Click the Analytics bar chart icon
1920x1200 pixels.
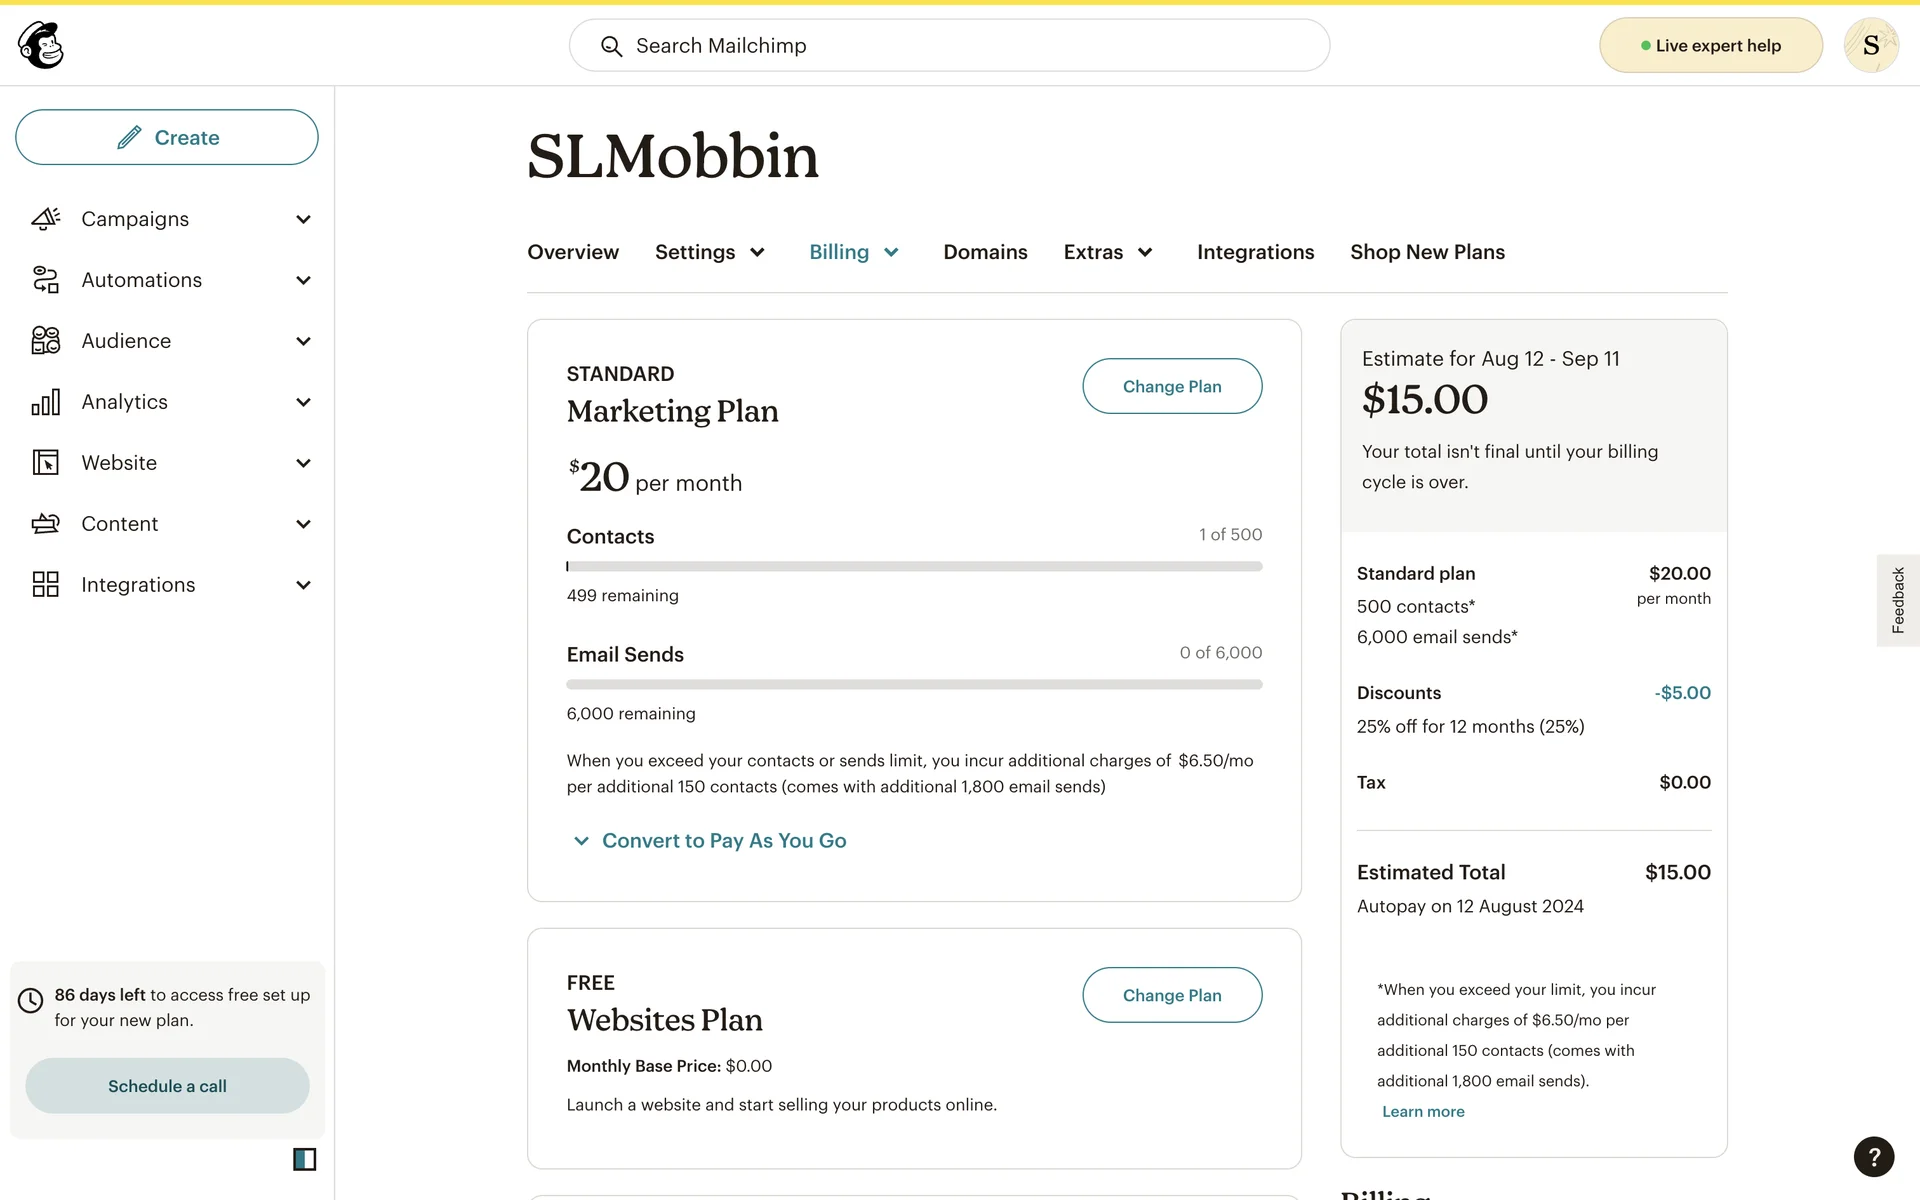(46, 402)
